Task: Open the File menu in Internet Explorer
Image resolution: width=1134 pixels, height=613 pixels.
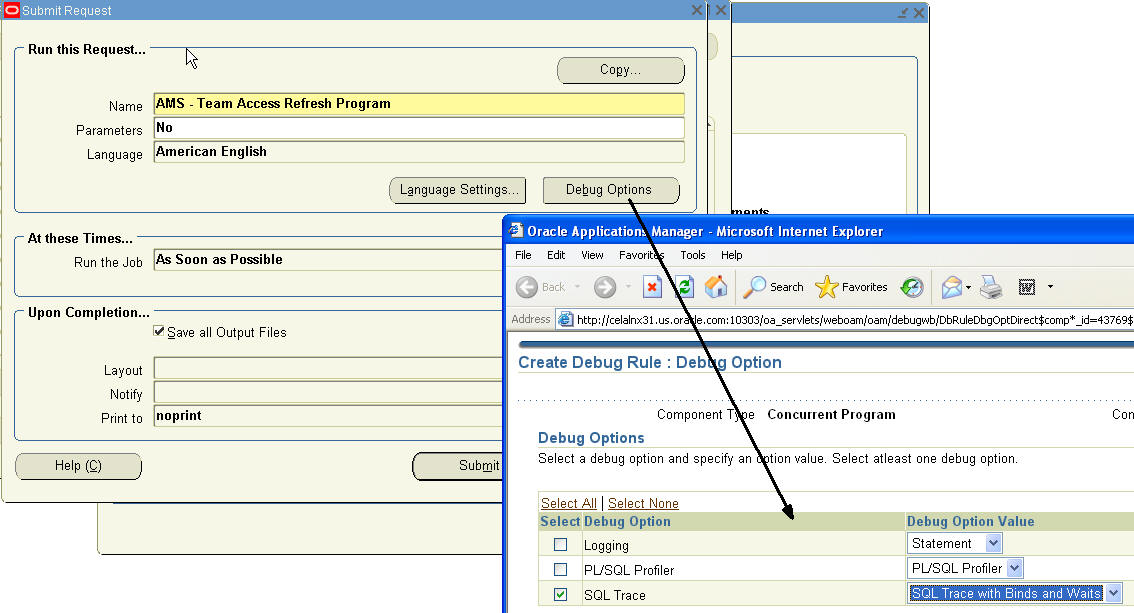Action: click(523, 255)
